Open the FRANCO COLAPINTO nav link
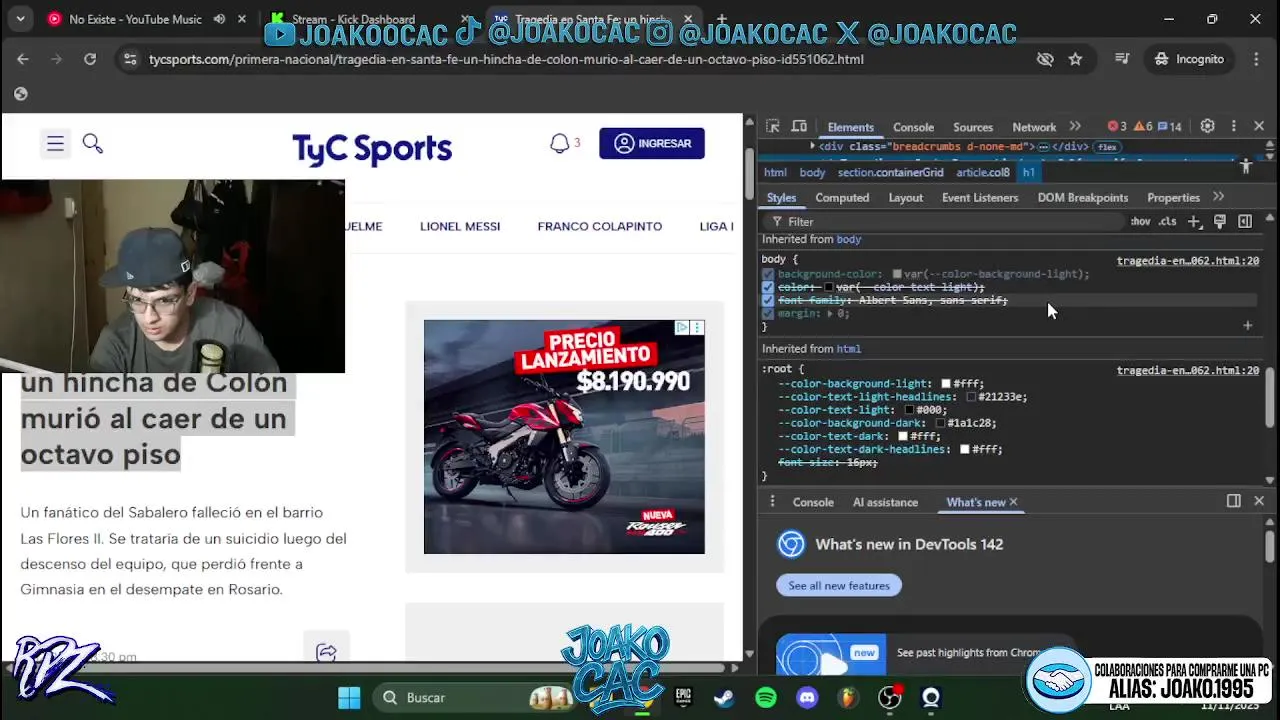 pyautogui.click(x=600, y=226)
